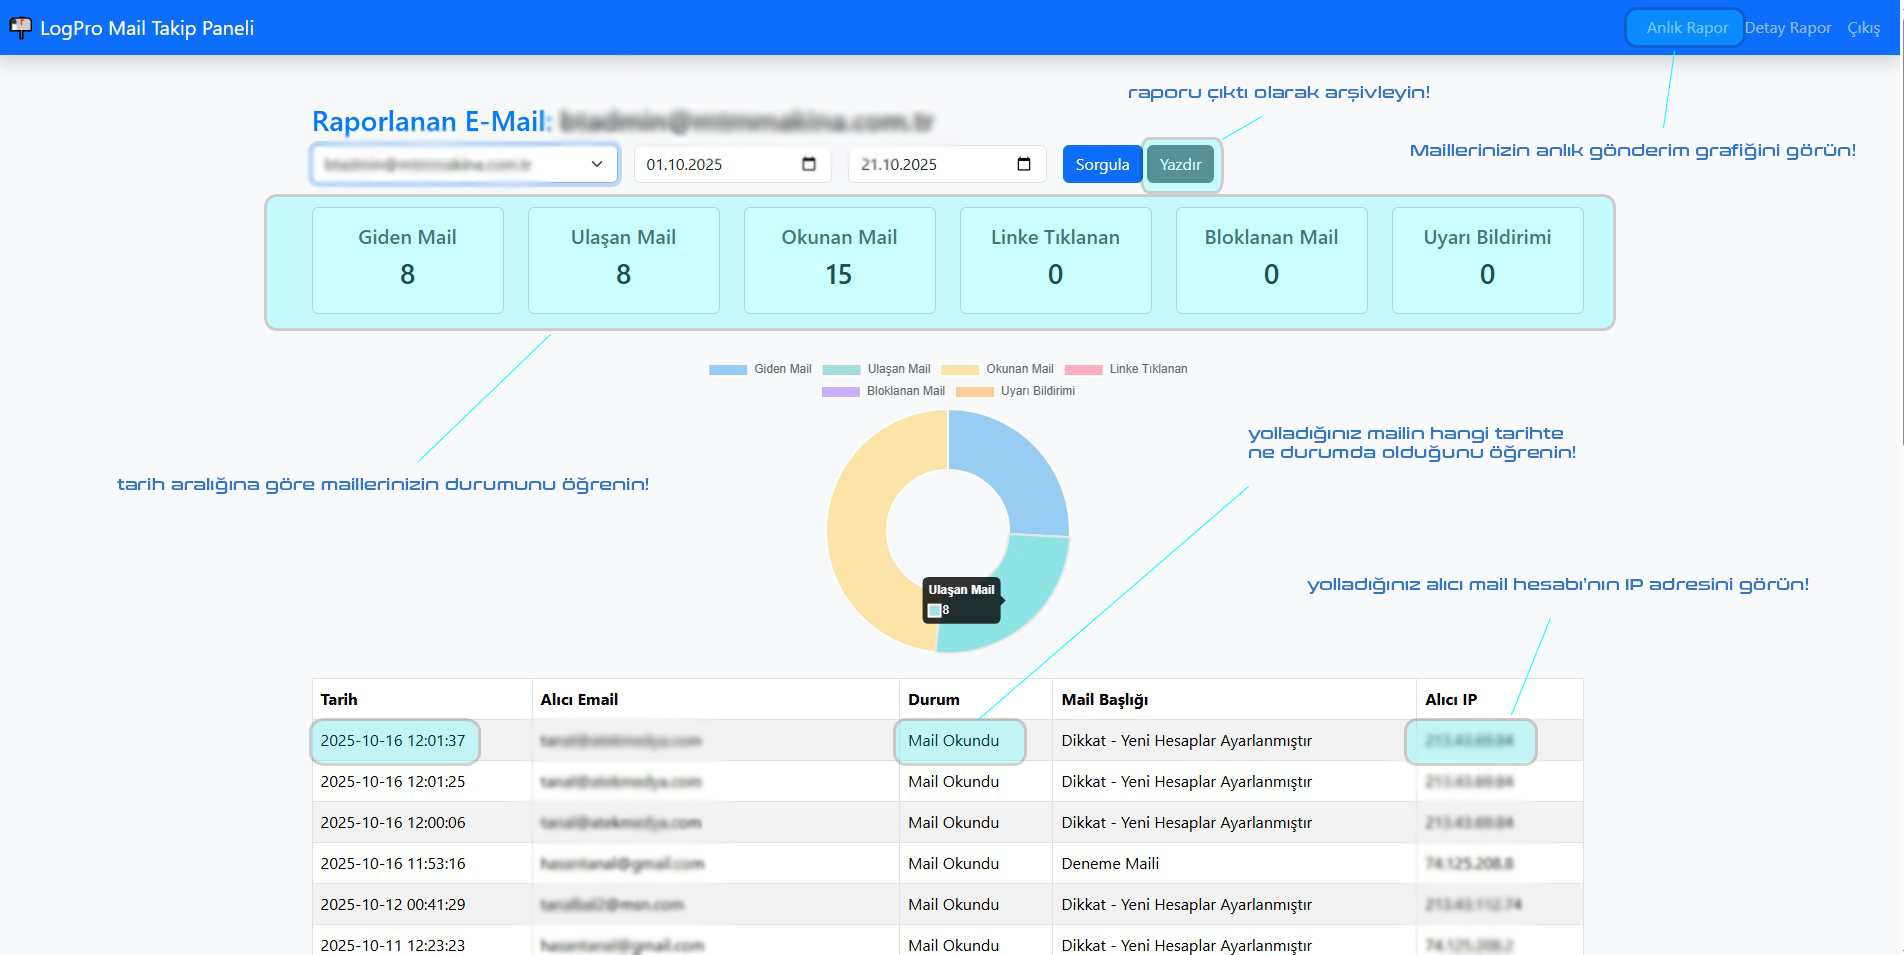Toggle the Giden Mail legend item
1904x955 pixels.
[760, 369]
